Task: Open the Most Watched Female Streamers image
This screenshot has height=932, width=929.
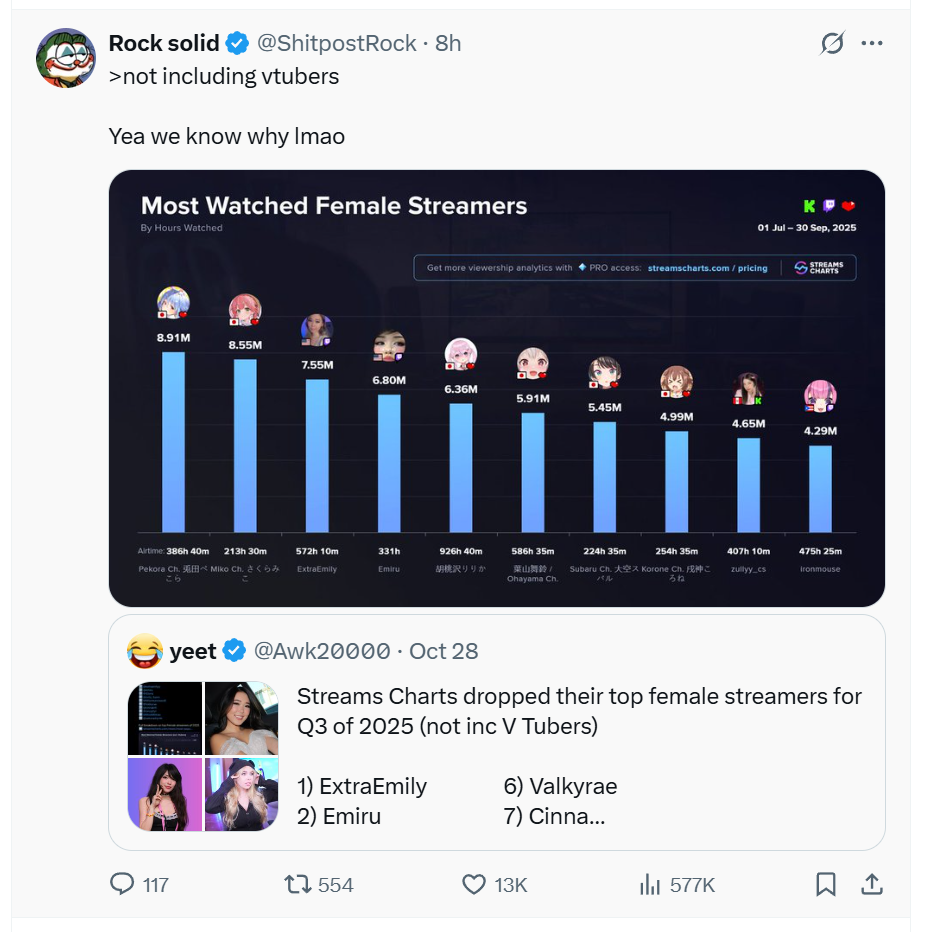Action: 497,388
